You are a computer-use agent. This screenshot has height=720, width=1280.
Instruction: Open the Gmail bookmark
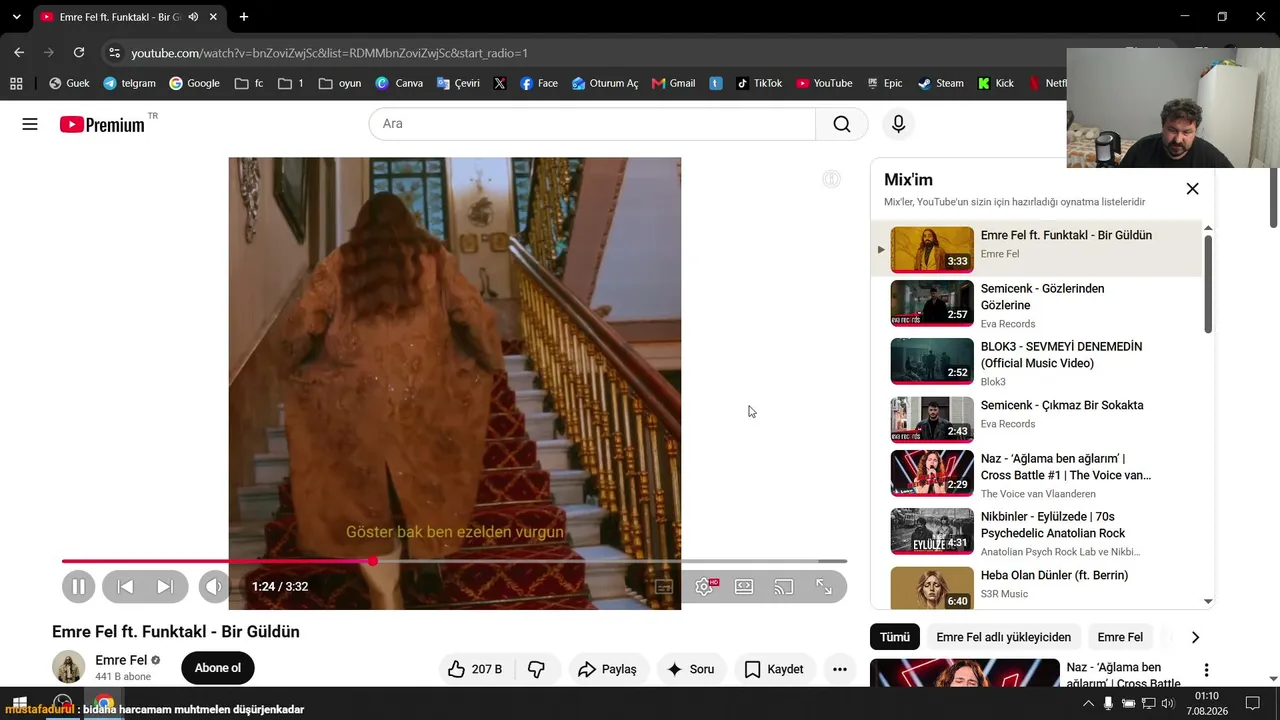pos(673,83)
